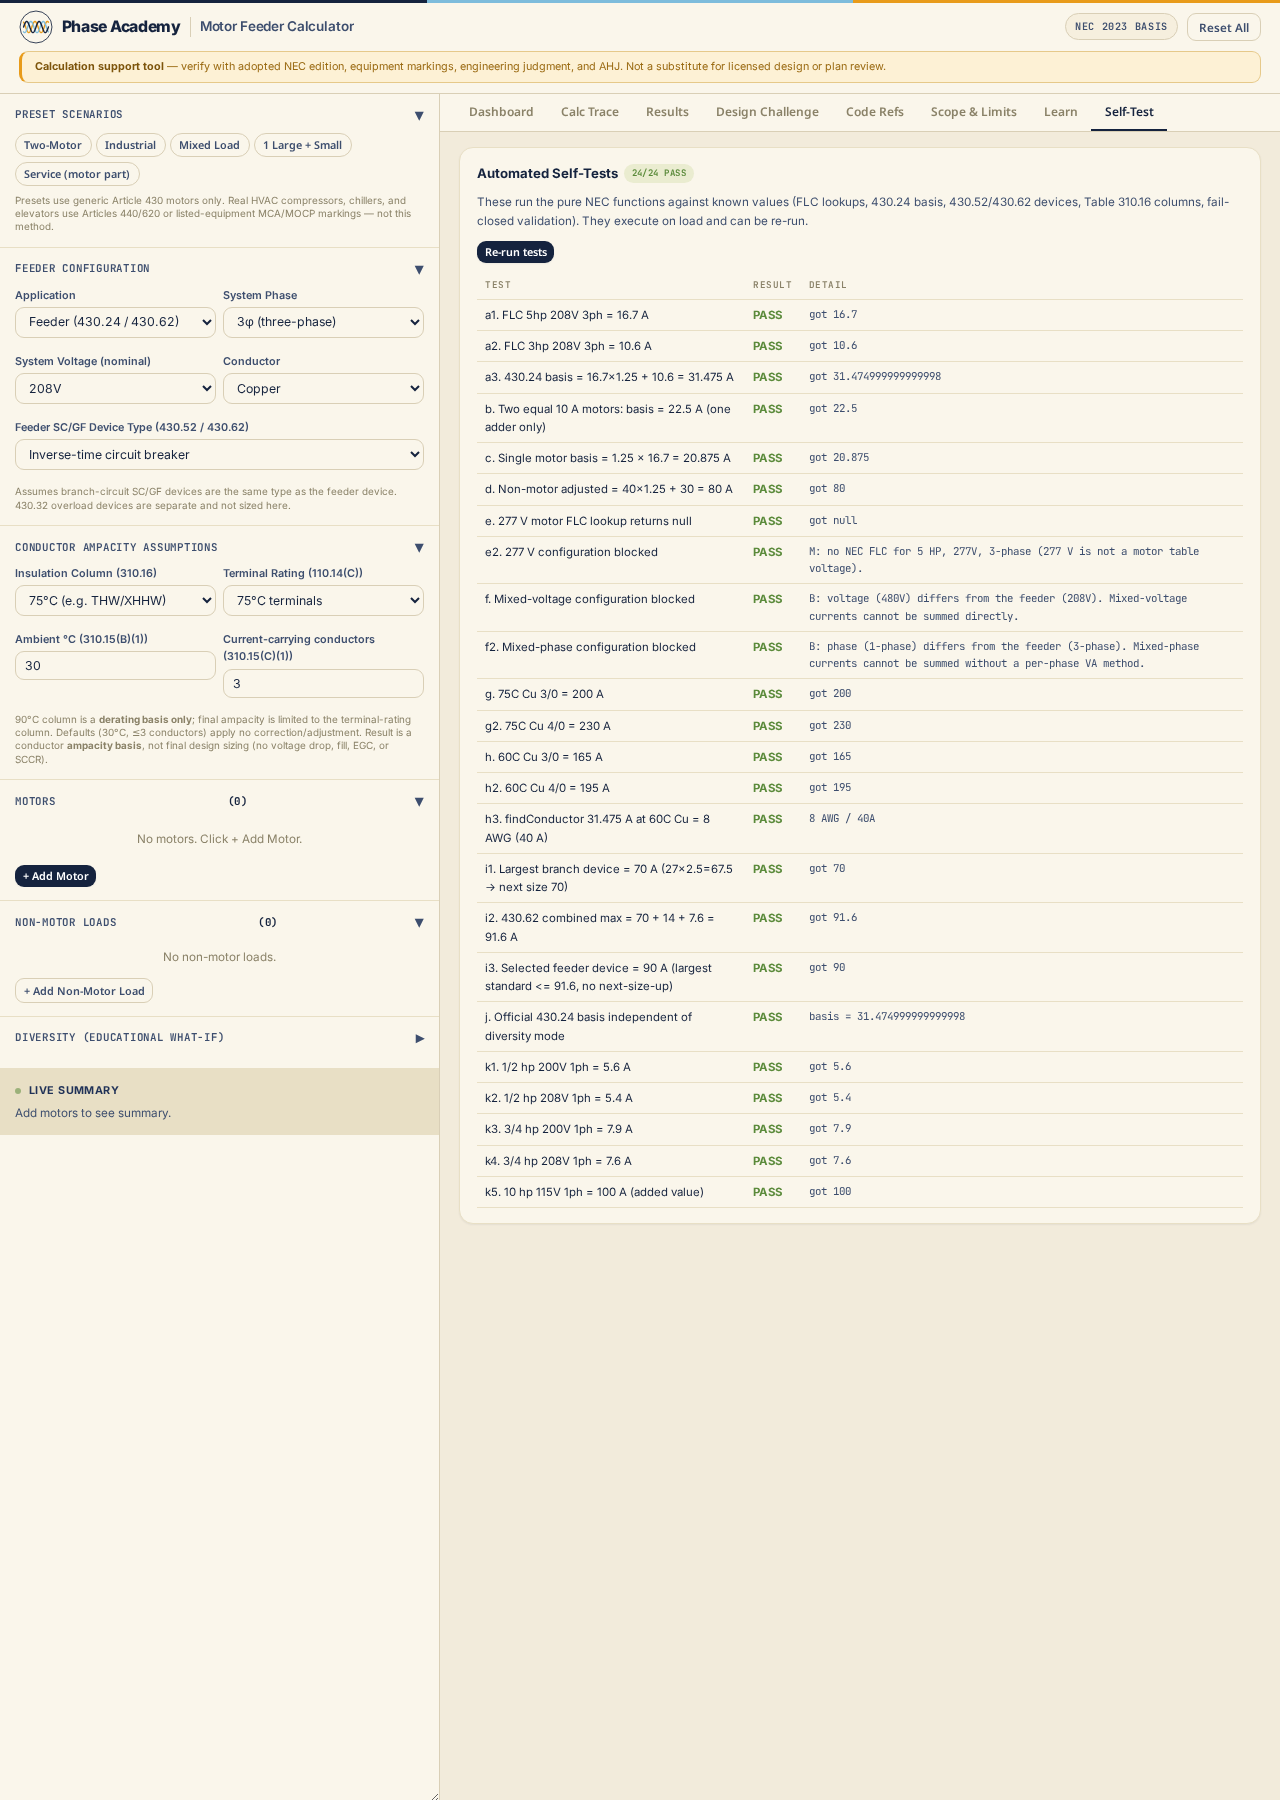The height and width of the screenshot is (1800, 1280).
Task: Open the Terminal Rating dropdown
Action: [323, 600]
